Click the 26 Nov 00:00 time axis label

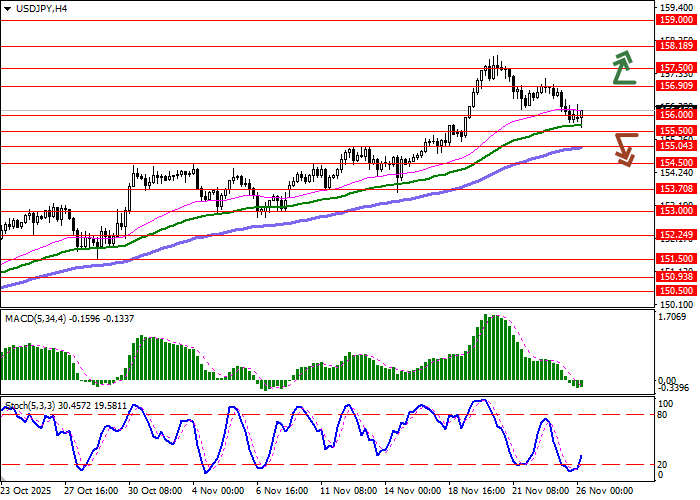coord(605,491)
